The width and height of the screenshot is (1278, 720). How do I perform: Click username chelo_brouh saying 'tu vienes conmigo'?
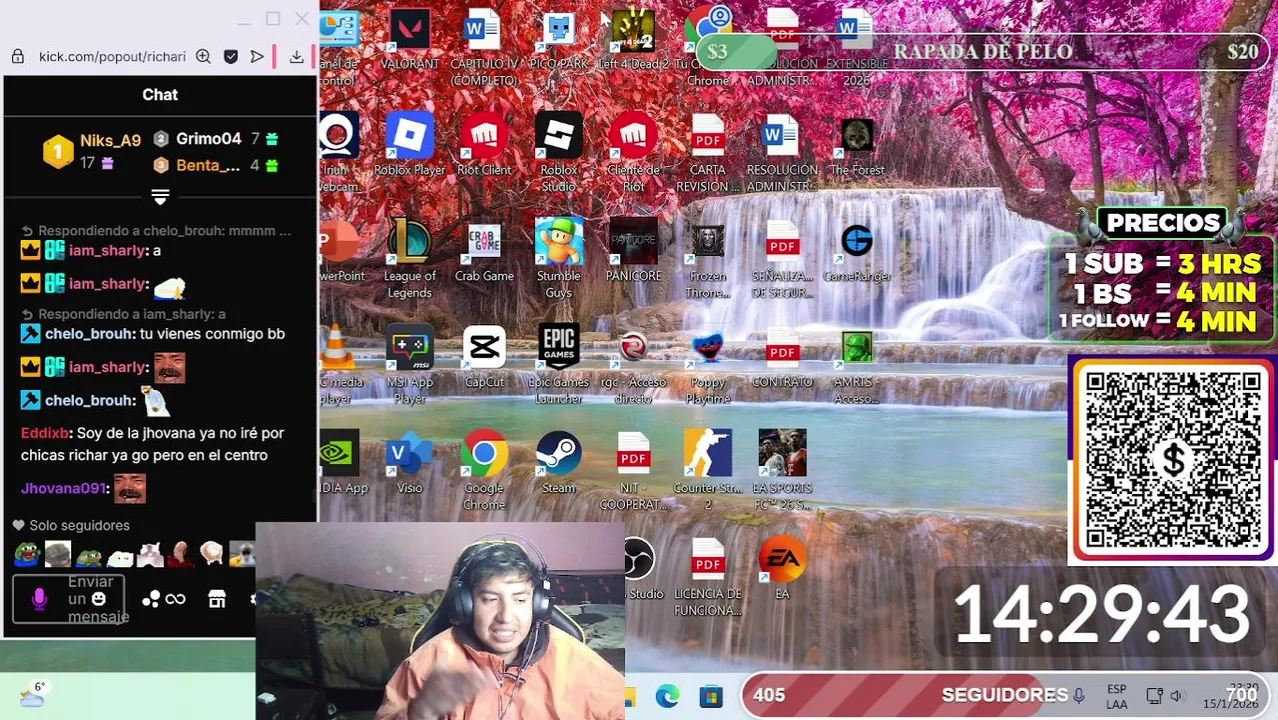pos(90,334)
